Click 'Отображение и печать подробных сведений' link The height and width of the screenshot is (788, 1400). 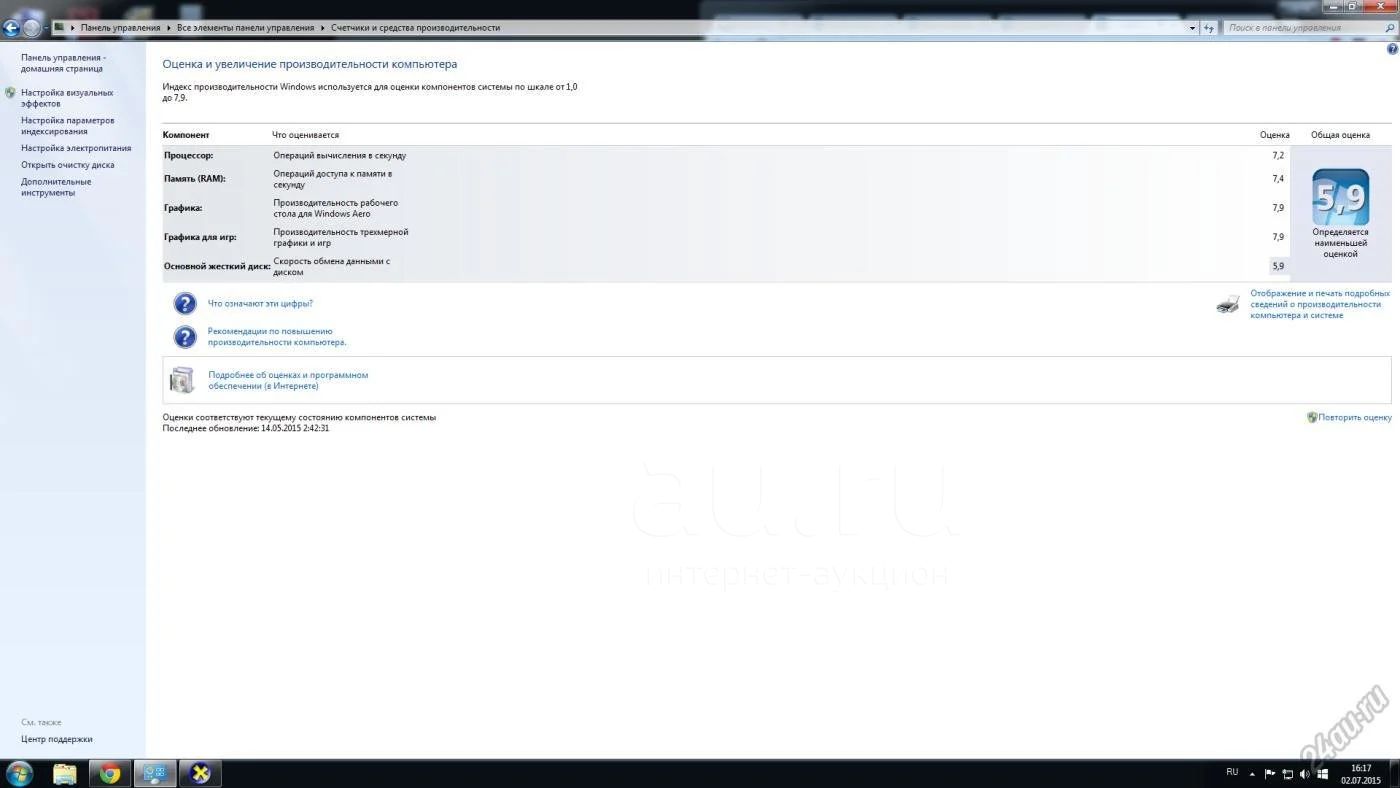[x=1320, y=304]
